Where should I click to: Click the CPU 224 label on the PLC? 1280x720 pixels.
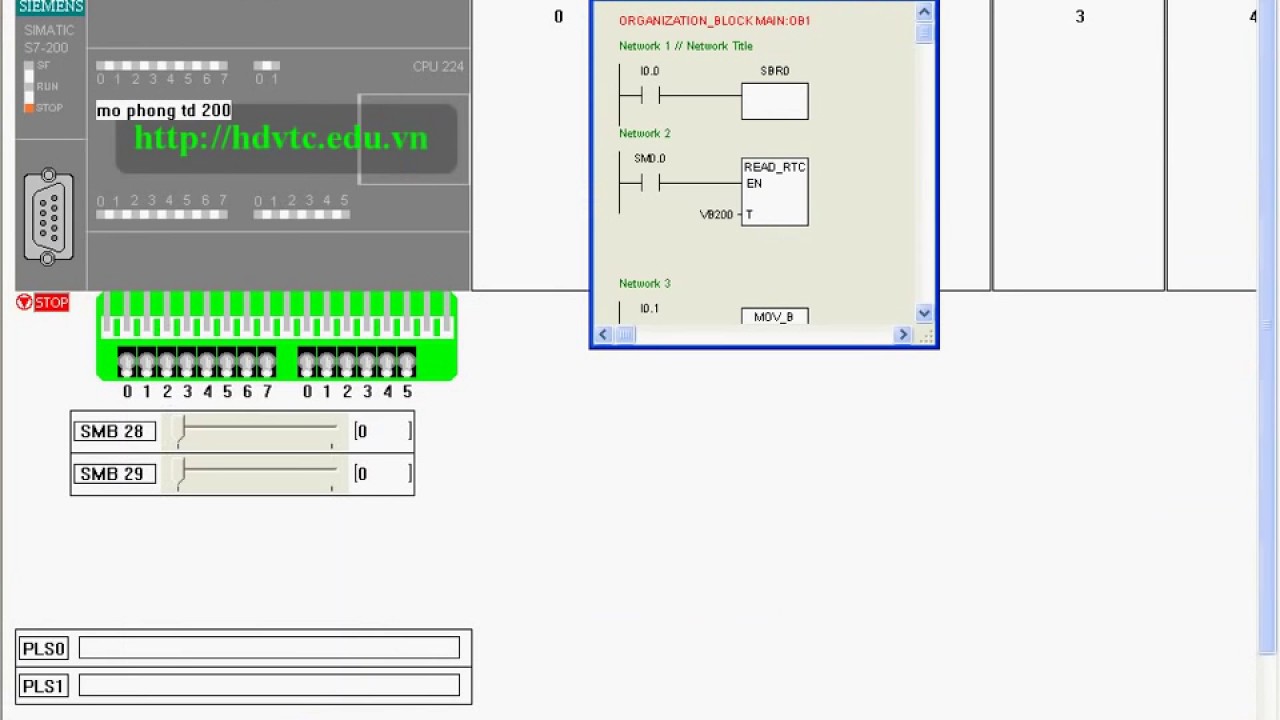click(x=438, y=66)
